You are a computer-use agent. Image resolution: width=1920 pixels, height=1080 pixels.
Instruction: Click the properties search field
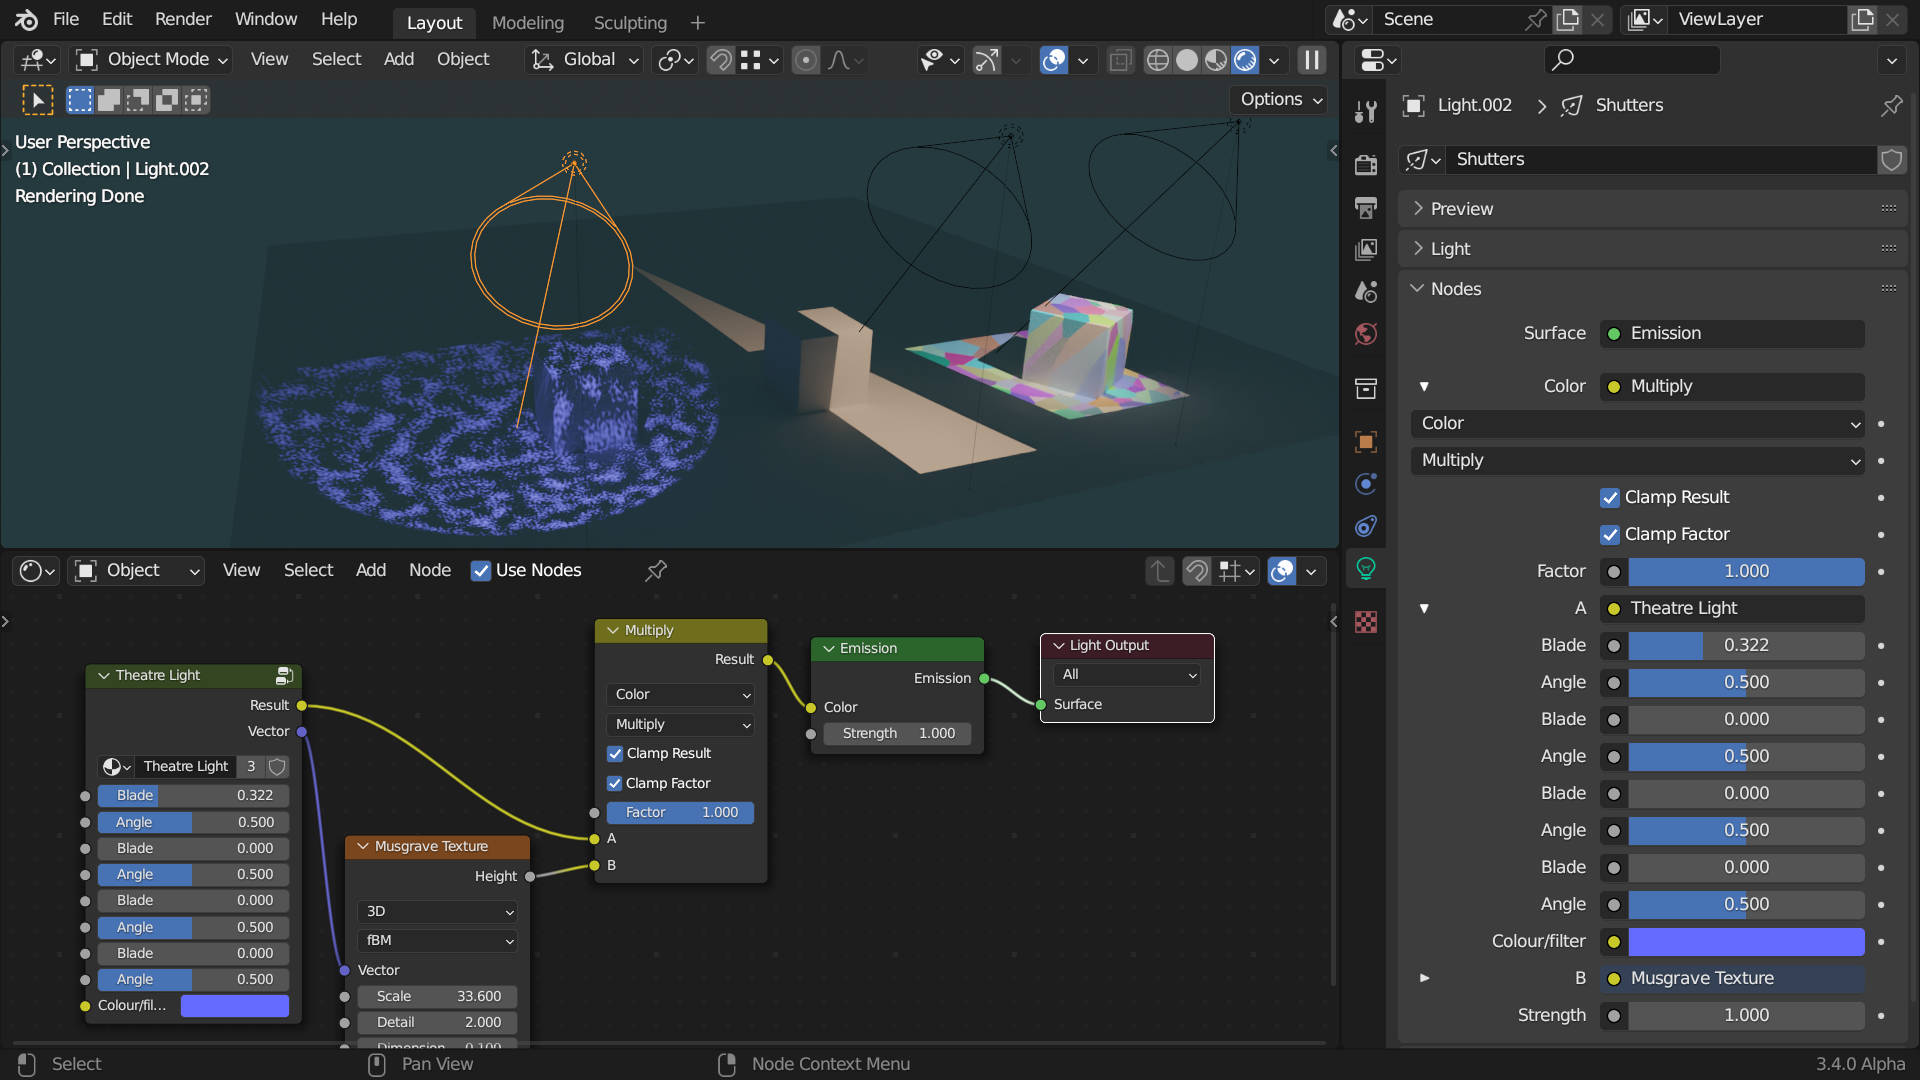(x=1632, y=60)
